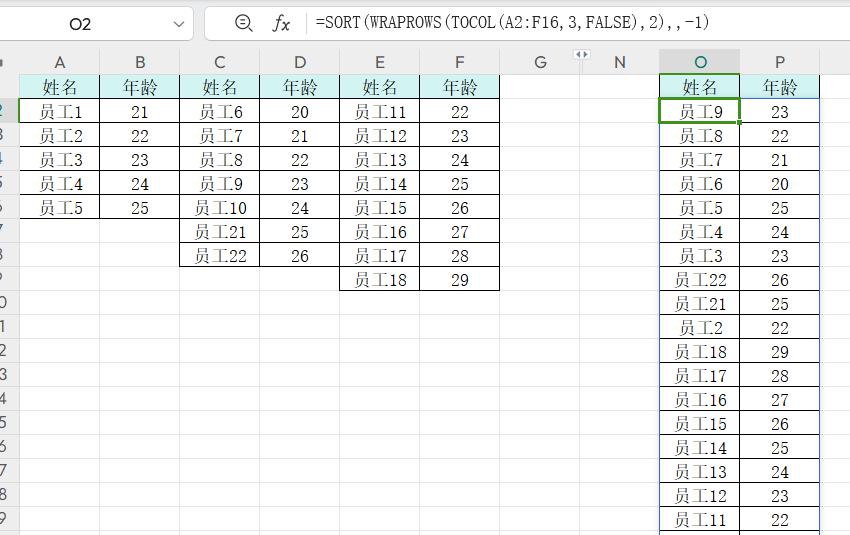Select result cell O14 员工16
Screen dimensions: 850x535
[700, 399]
